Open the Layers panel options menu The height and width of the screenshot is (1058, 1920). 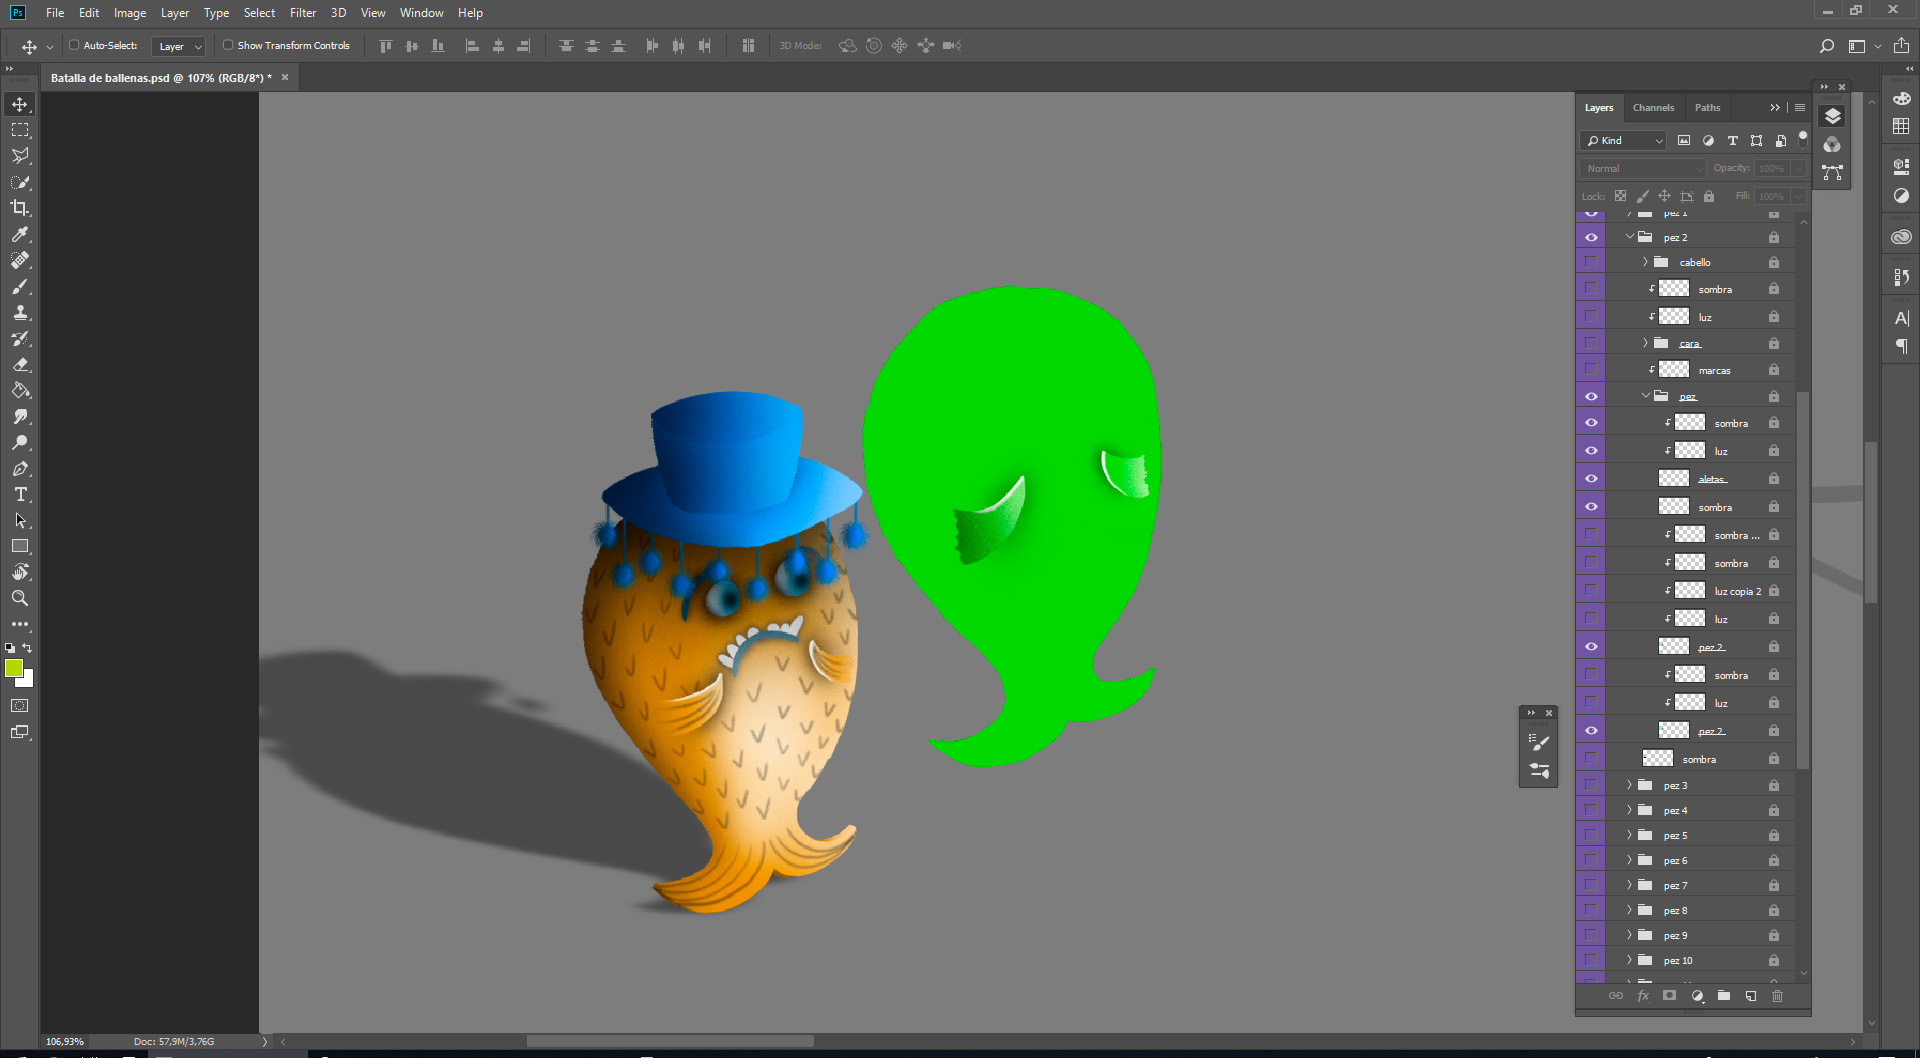click(1800, 108)
